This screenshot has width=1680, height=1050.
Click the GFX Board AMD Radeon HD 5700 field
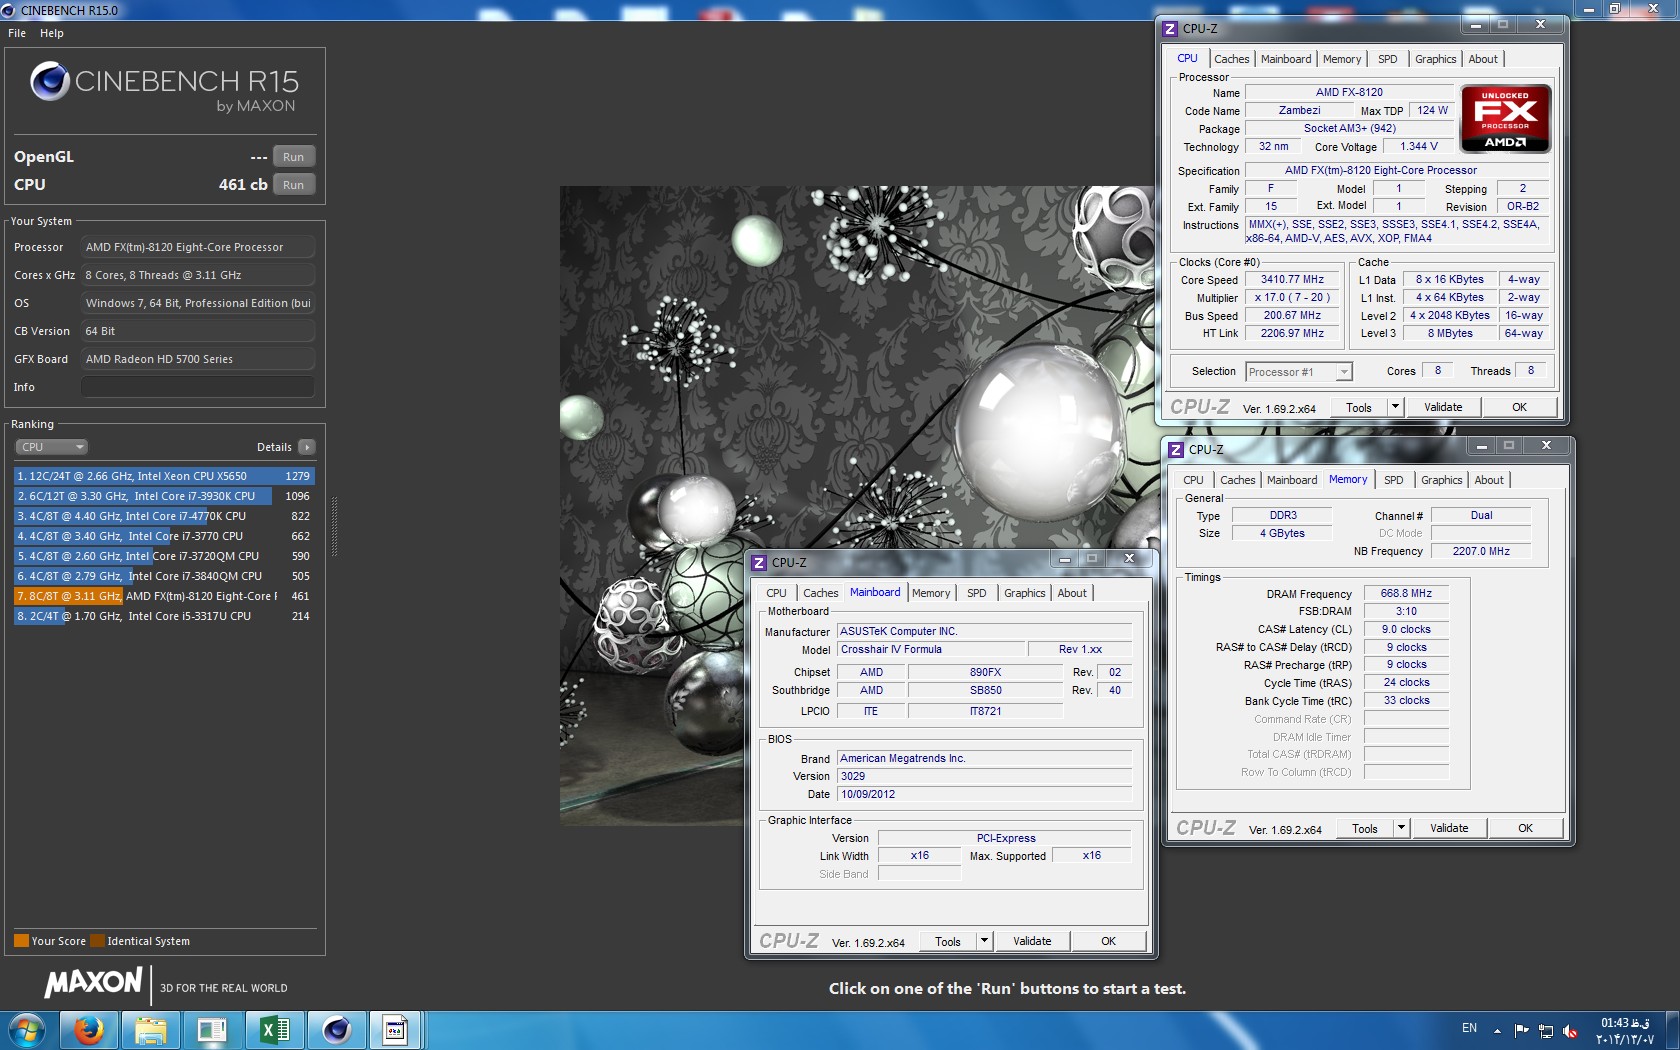point(198,359)
